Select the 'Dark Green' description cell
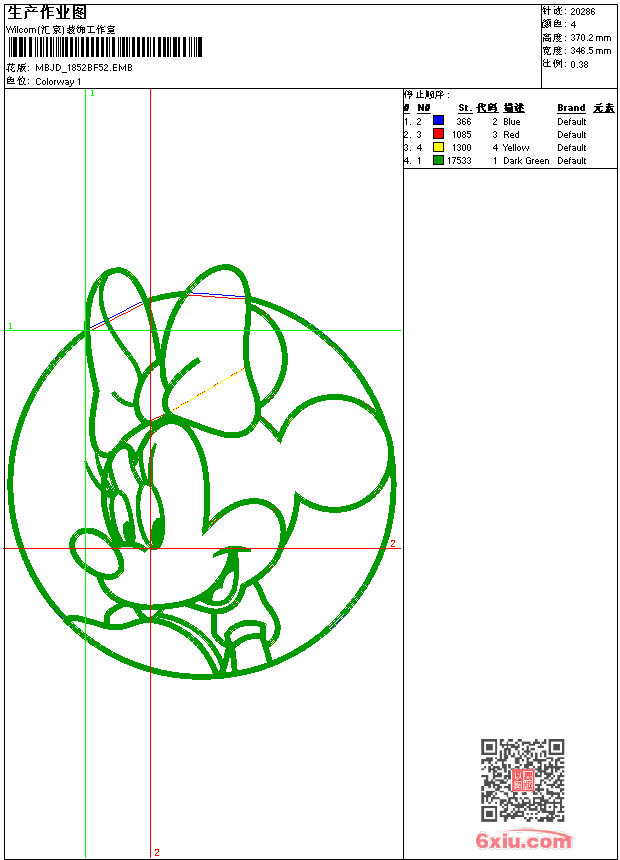The height and width of the screenshot is (860, 620). click(x=526, y=161)
